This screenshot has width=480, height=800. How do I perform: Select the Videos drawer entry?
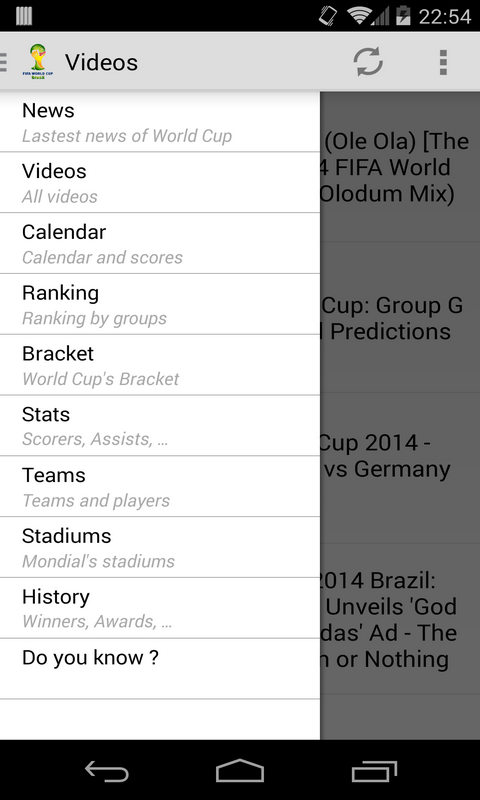[160, 183]
